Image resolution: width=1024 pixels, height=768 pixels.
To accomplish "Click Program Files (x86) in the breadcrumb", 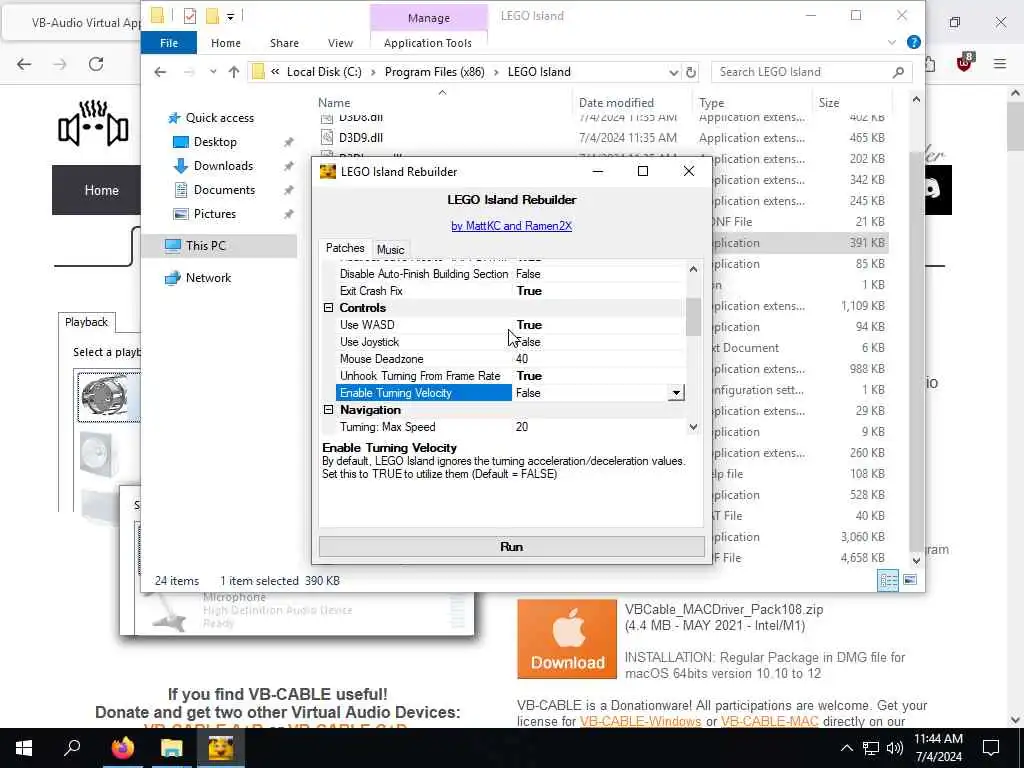I will (434, 72).
